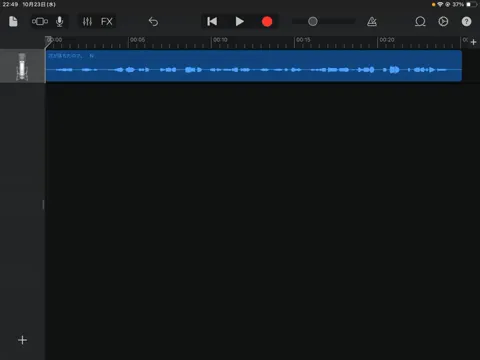The width and height of the screenshot is (480, 360).
Task: Select the microphone audio track header
Action: pyautogui.click(x=22, y=66)
